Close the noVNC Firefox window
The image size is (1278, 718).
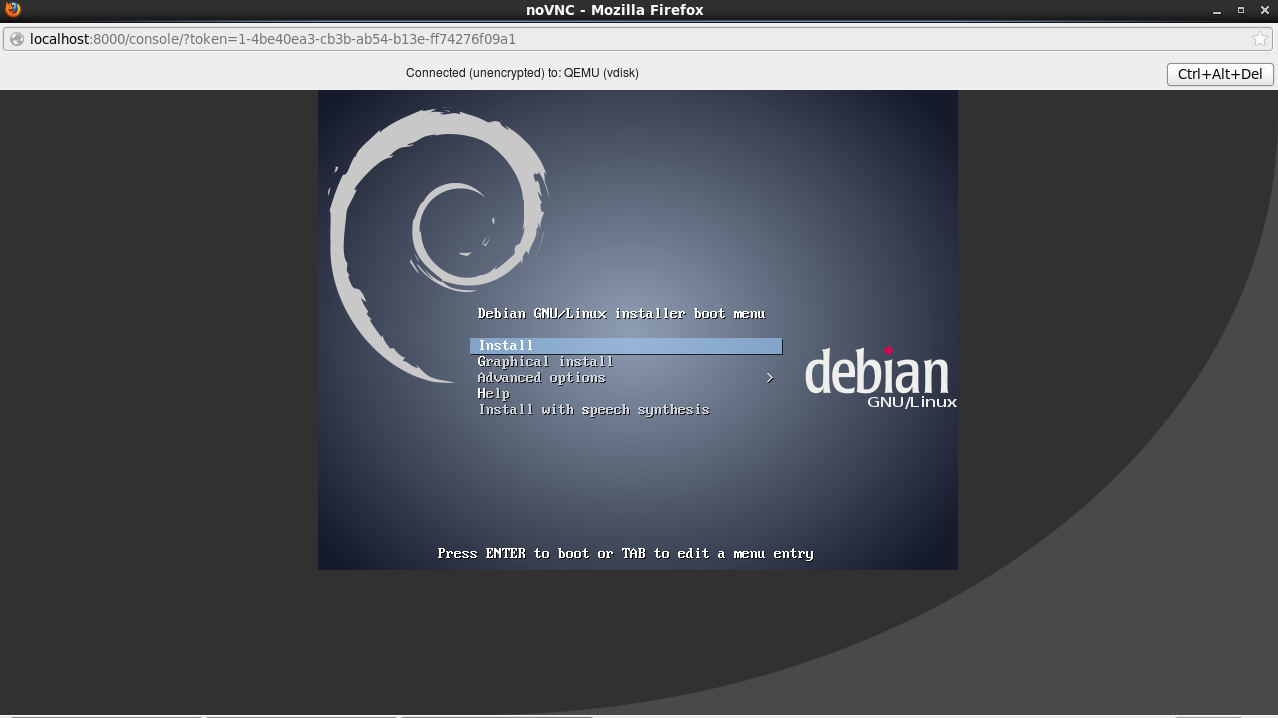tap(1265, 10)
